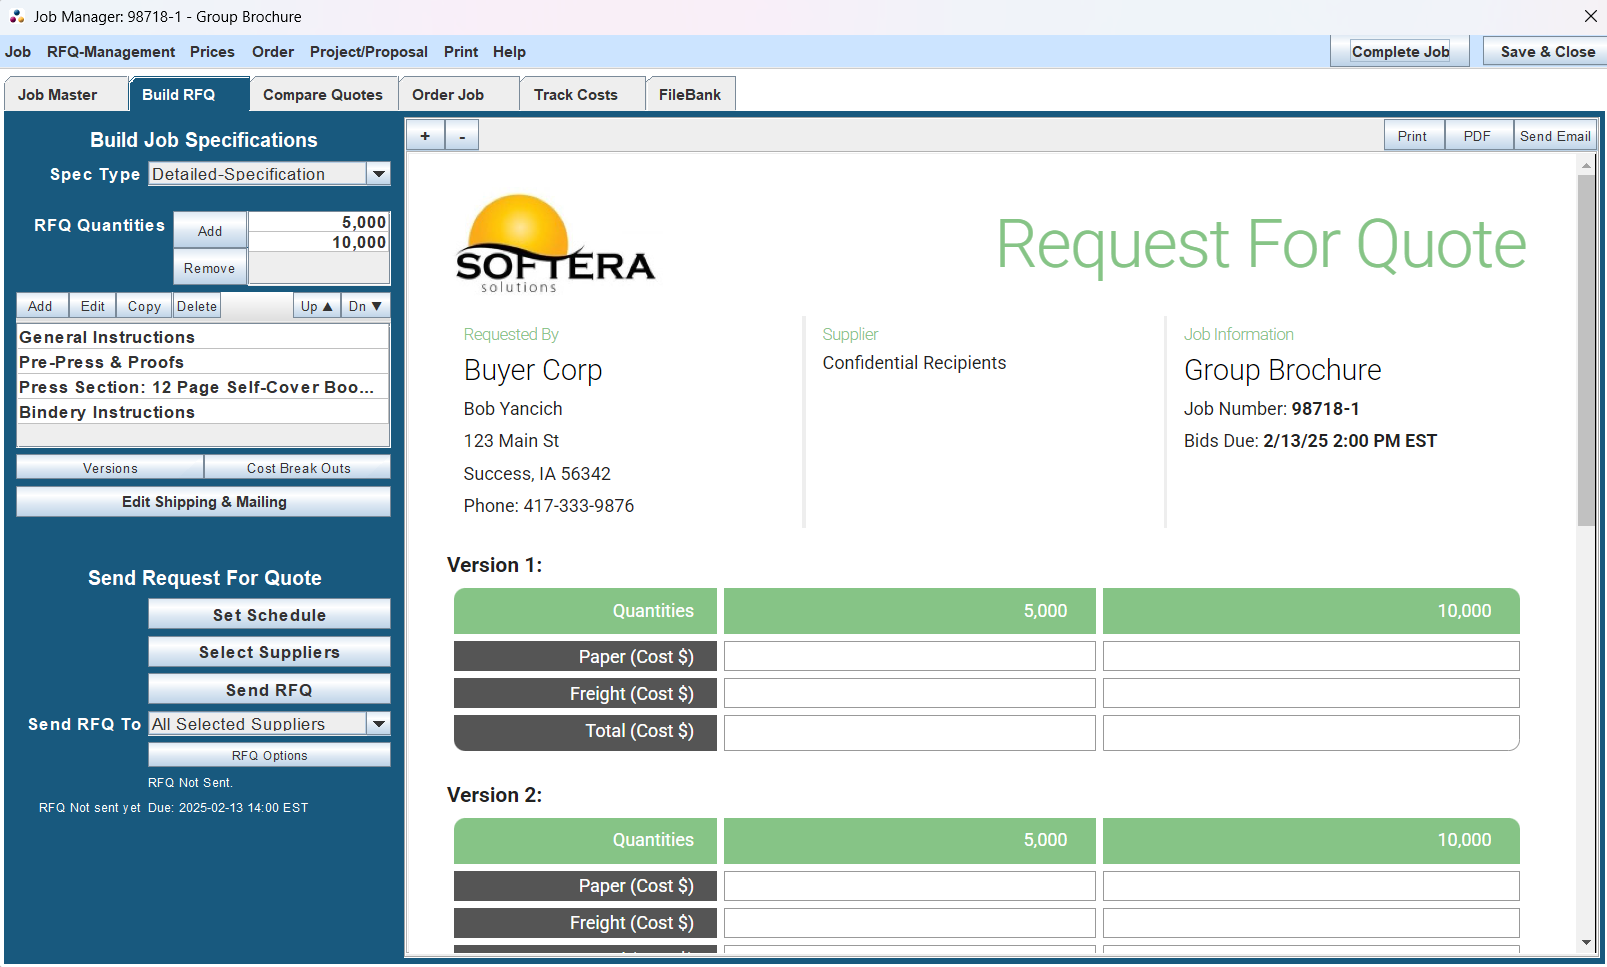This screenshot has width=1607, height=967.
Task: Open the All Selected Suppliers list arrow
Action: coord(378,723)
